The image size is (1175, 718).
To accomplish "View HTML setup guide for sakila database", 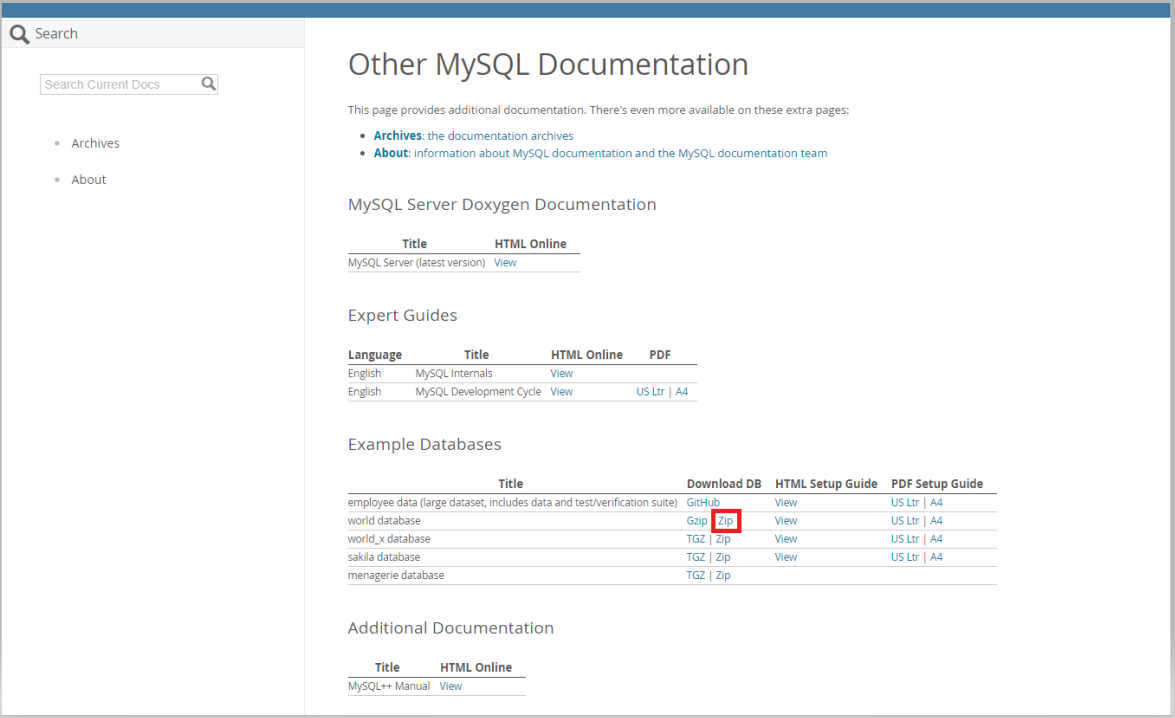I will pos(786,558).
